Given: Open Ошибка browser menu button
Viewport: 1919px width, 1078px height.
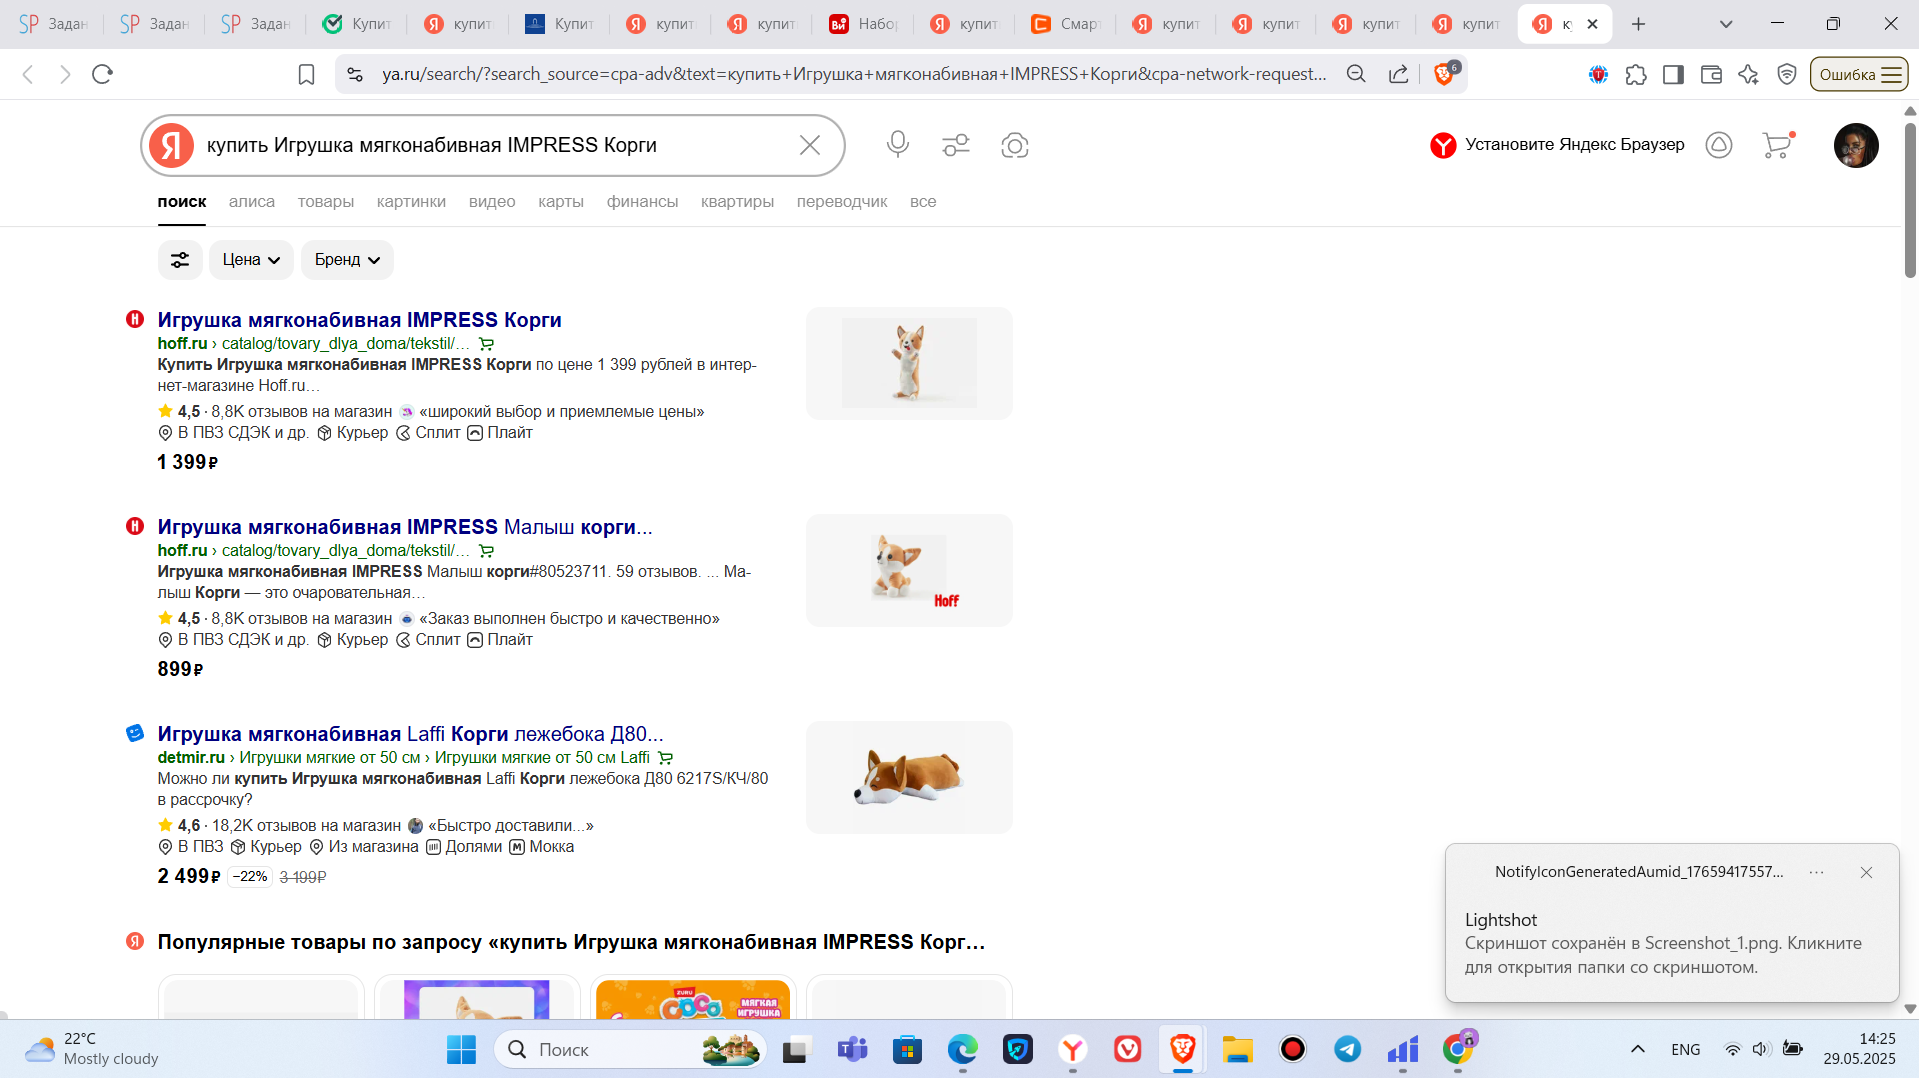Looking at the screenshot, I should (1858, 74).
